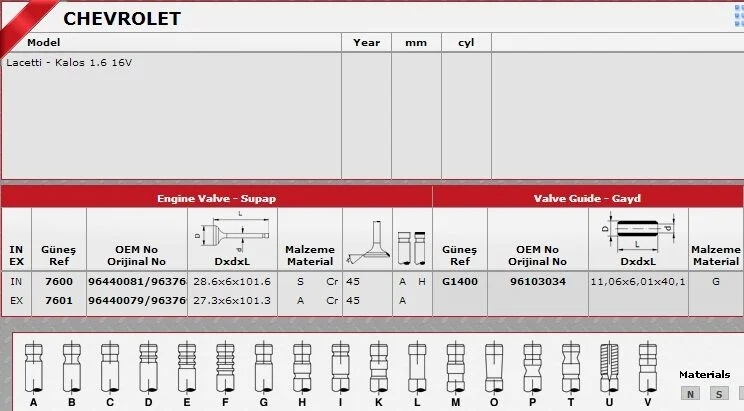The height and width of the screenshot is (411, 744).
Task: Click the Model column header
Action: (x=44, y=43)
